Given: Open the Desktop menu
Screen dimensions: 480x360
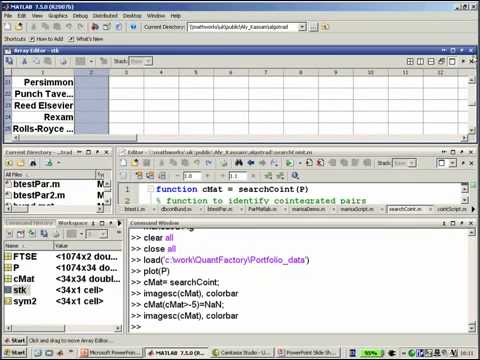Looking at the screenshot, I should pos(132,16).
